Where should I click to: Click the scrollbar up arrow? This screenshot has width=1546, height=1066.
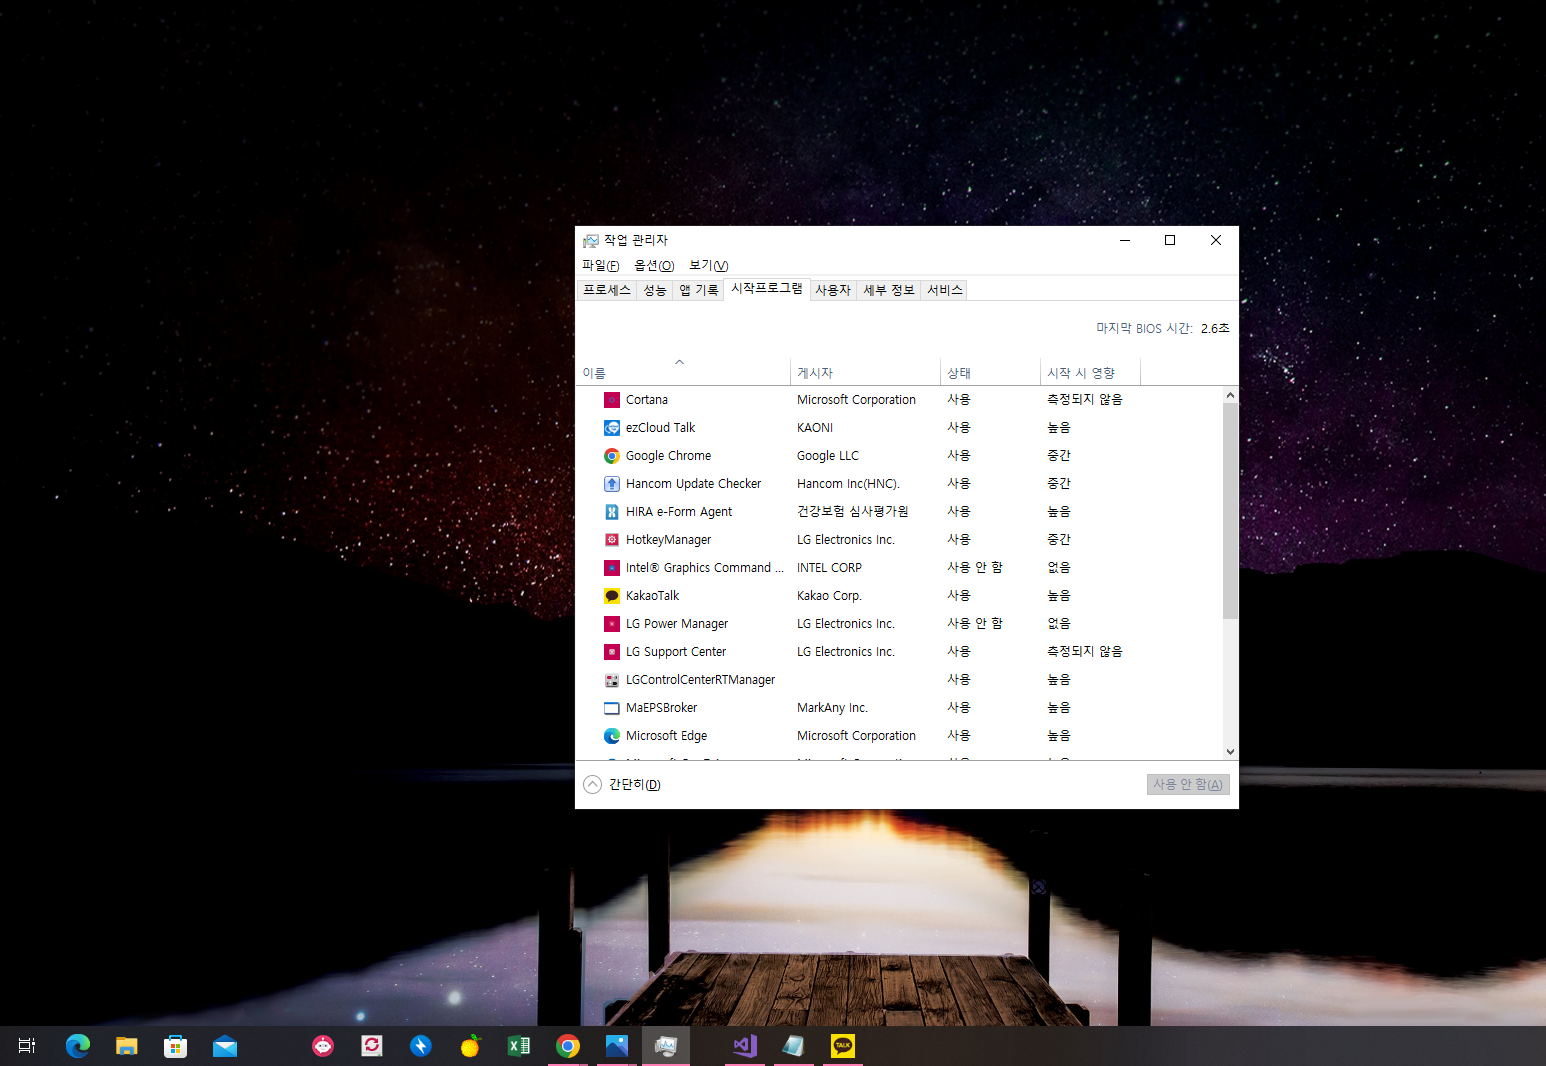(1230, 395)
